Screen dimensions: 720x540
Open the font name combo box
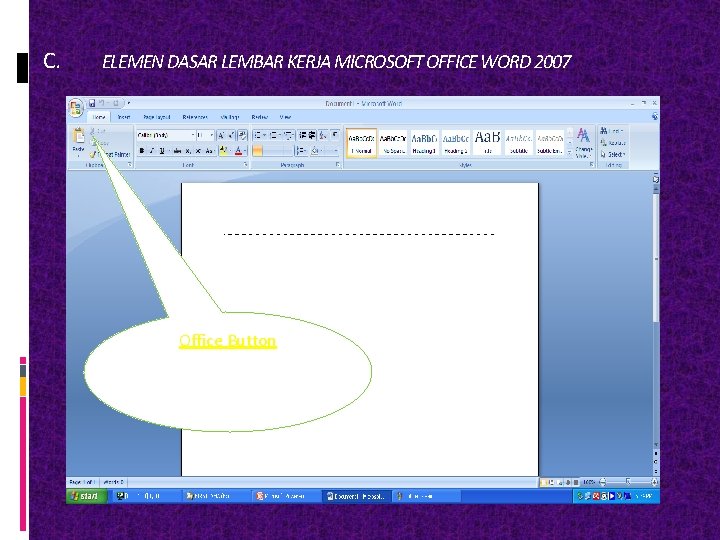(x=166, y=135)
